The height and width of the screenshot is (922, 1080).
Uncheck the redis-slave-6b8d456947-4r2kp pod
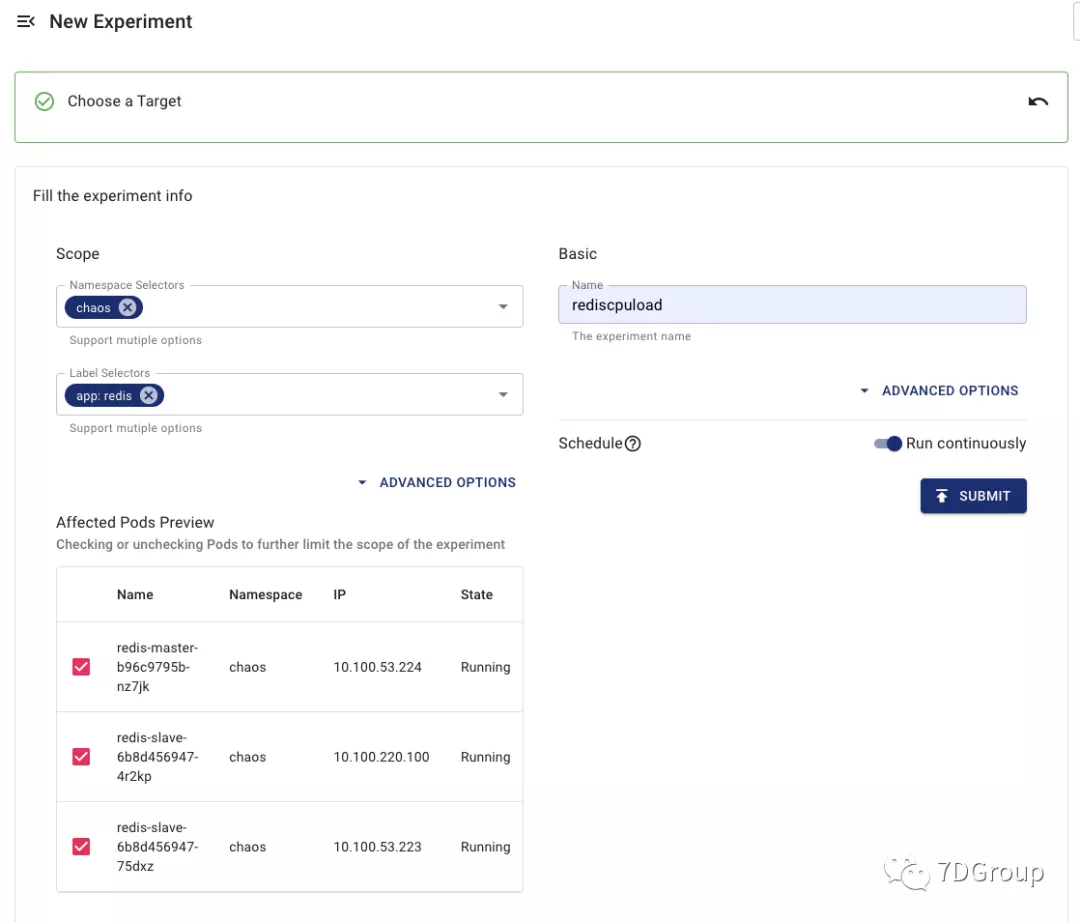click(81, 757)
